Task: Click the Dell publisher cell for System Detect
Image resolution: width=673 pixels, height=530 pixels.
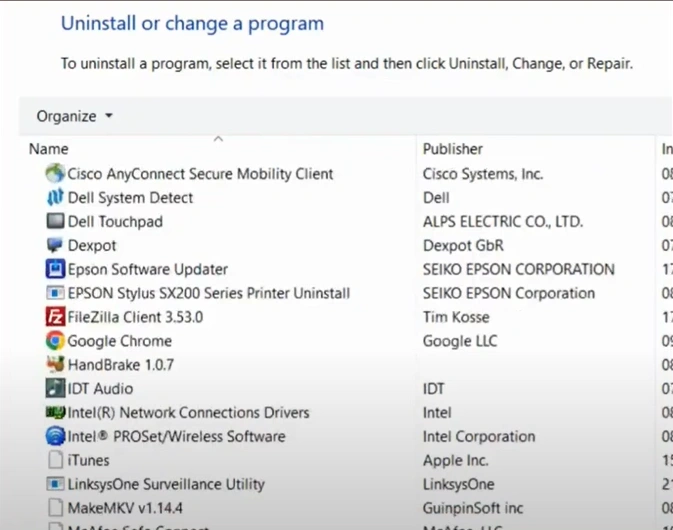Action: pyautogui.click(x=436, y=197)
